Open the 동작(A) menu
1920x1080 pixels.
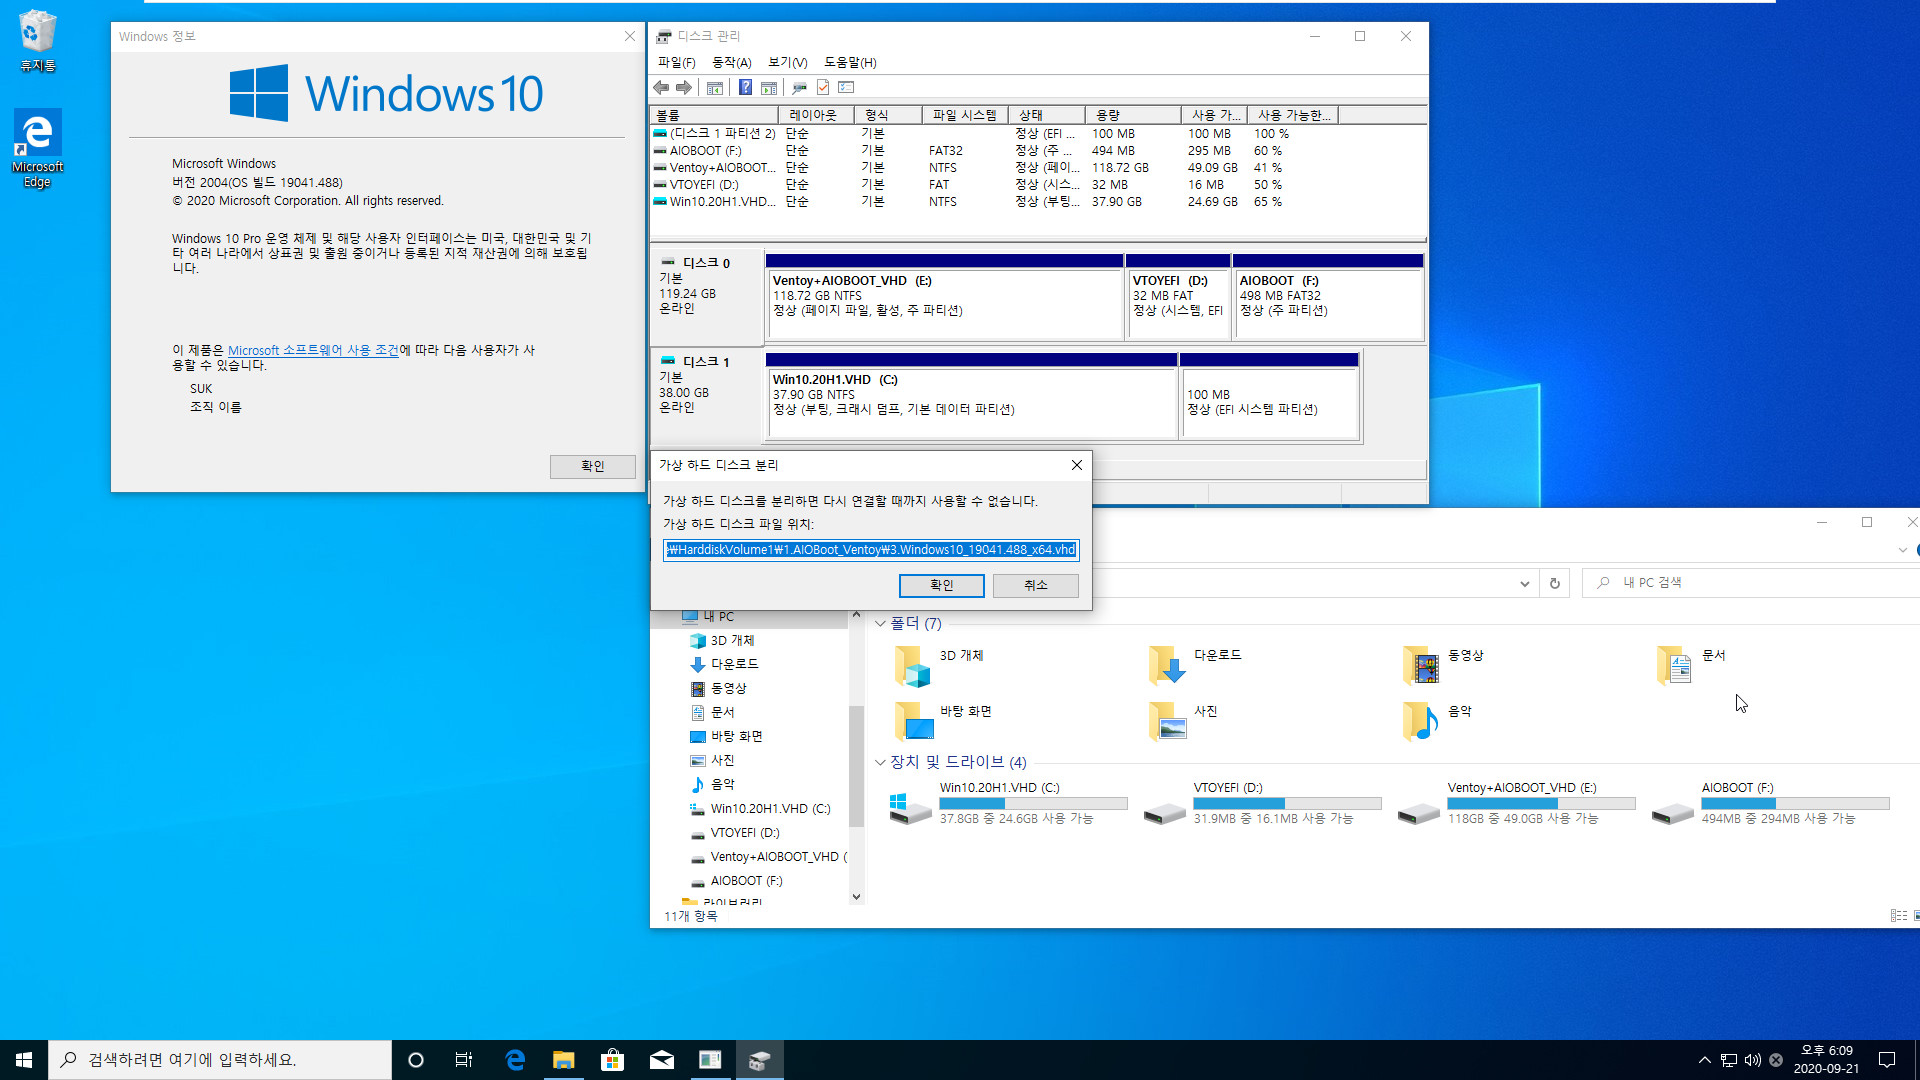731,62
